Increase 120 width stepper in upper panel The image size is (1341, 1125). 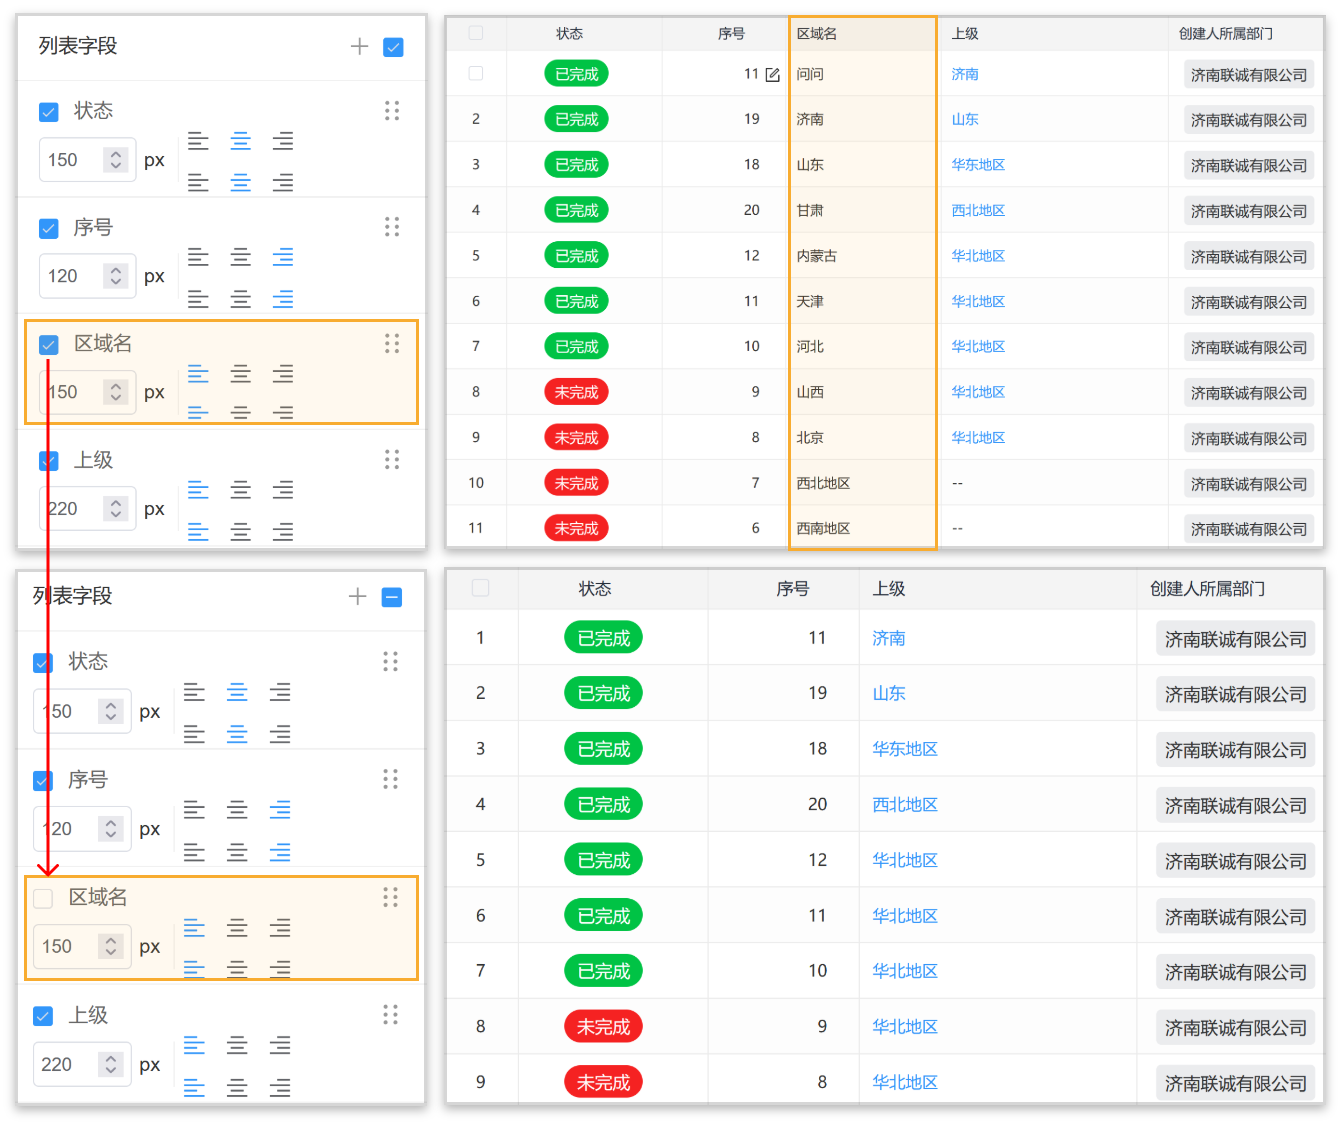pos(116,270)
